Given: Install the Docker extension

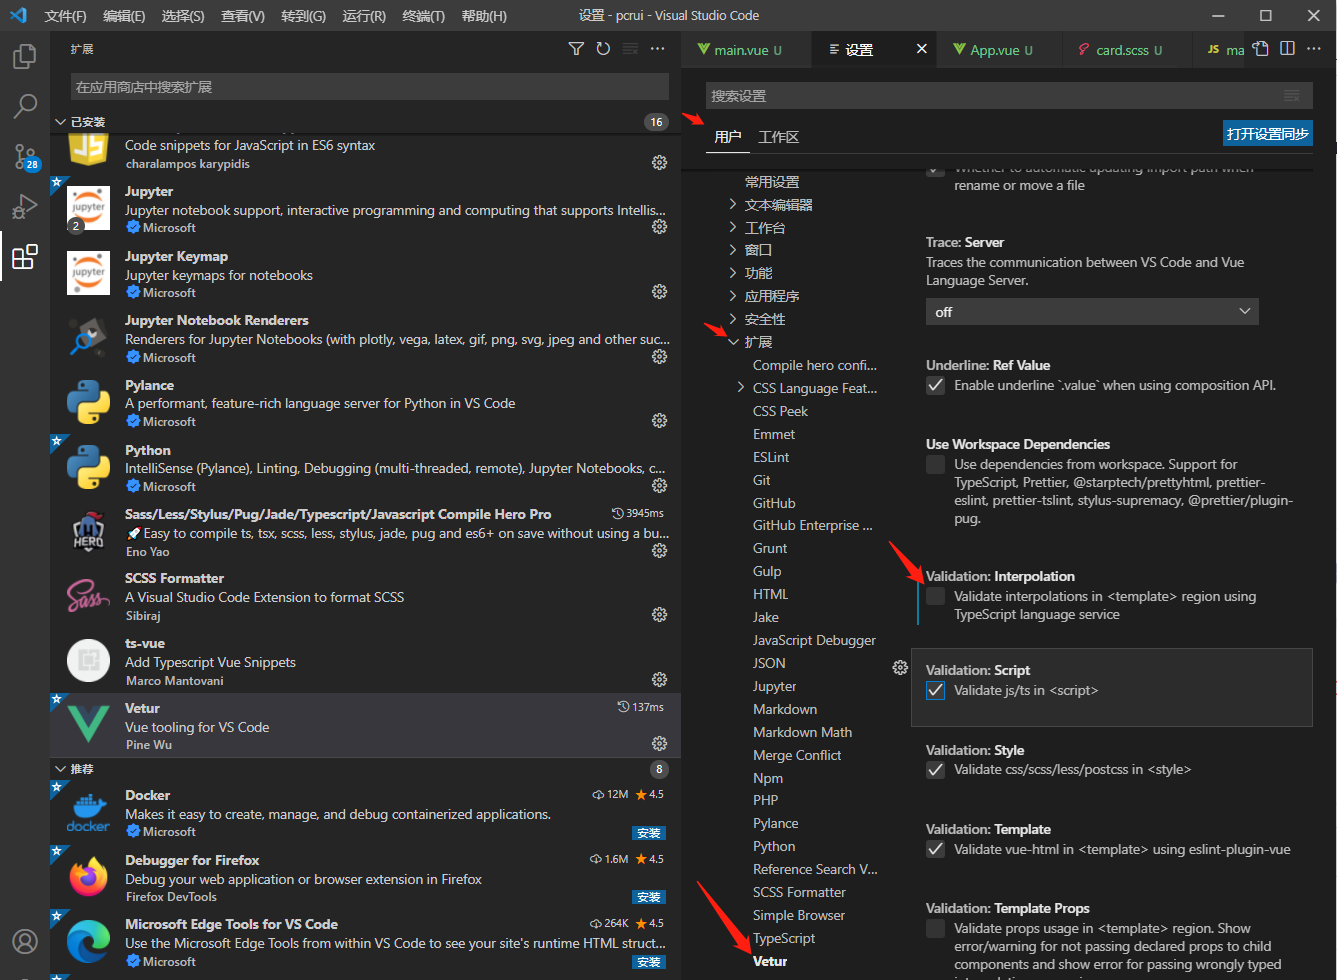Looking at the screenshot, I should pos(649,833).
